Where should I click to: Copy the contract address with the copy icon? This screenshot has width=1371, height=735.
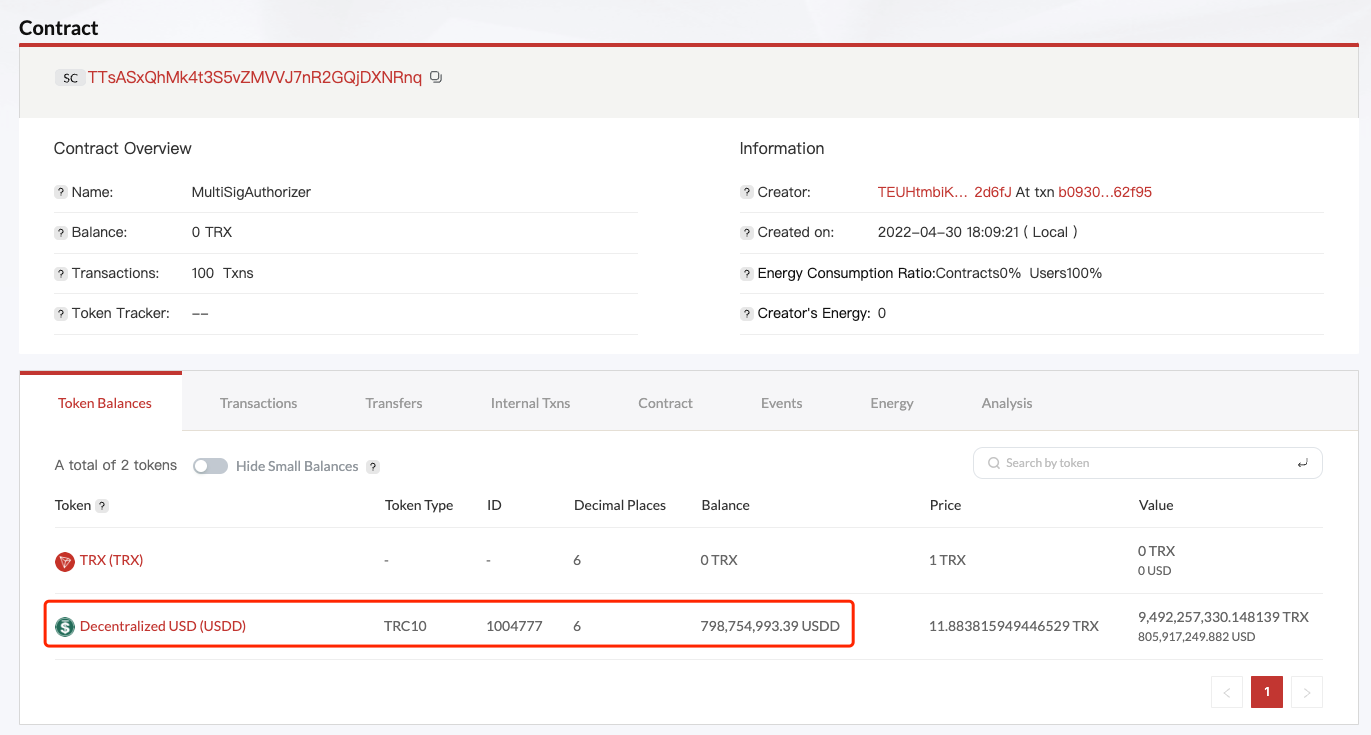point(436,77)
